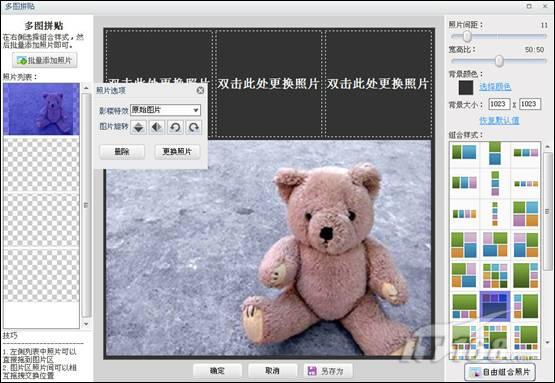Close the 照片选项 popup panel
This screenshot has width=555, height=383.
200,90
